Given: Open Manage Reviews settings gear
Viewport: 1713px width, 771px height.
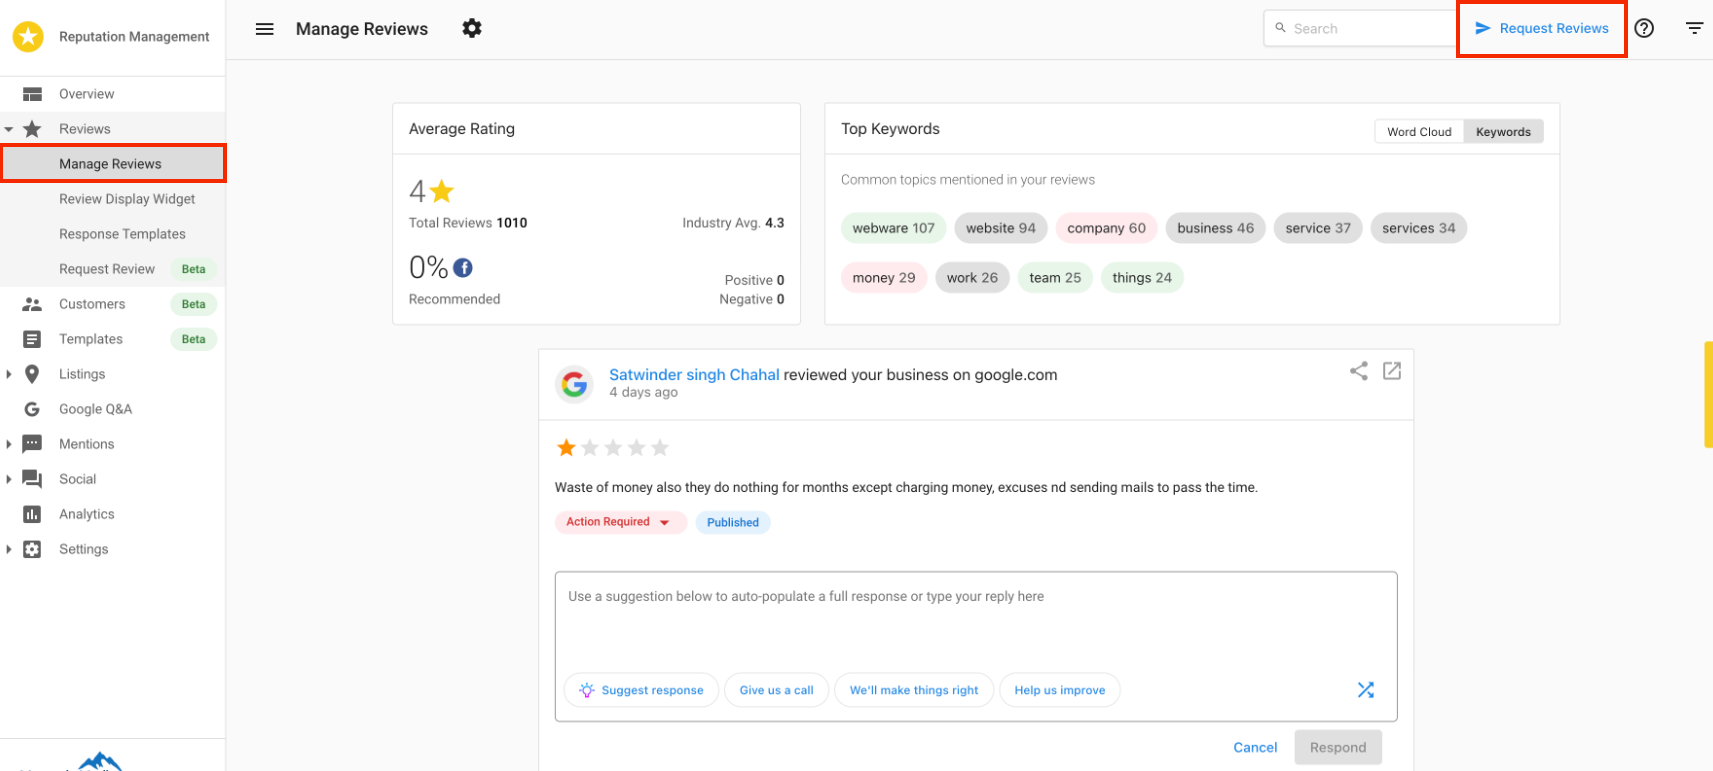Looking at the screenshot, I should point(472,28).
